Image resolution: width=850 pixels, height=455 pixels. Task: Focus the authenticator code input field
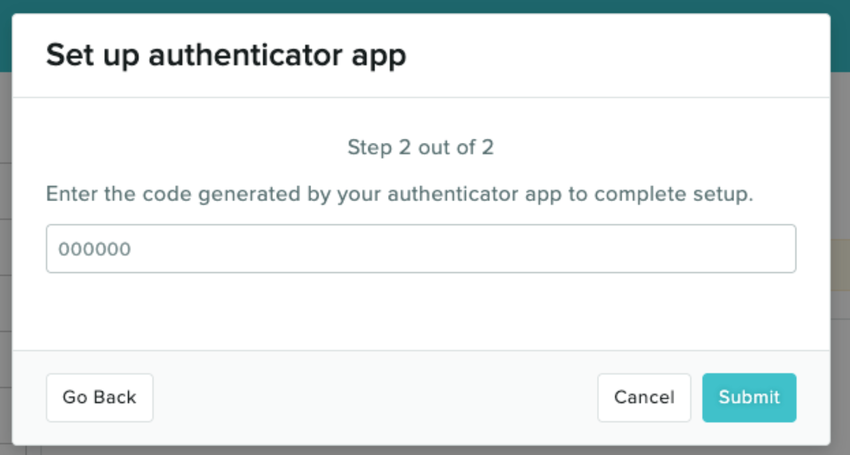(420, 249)
